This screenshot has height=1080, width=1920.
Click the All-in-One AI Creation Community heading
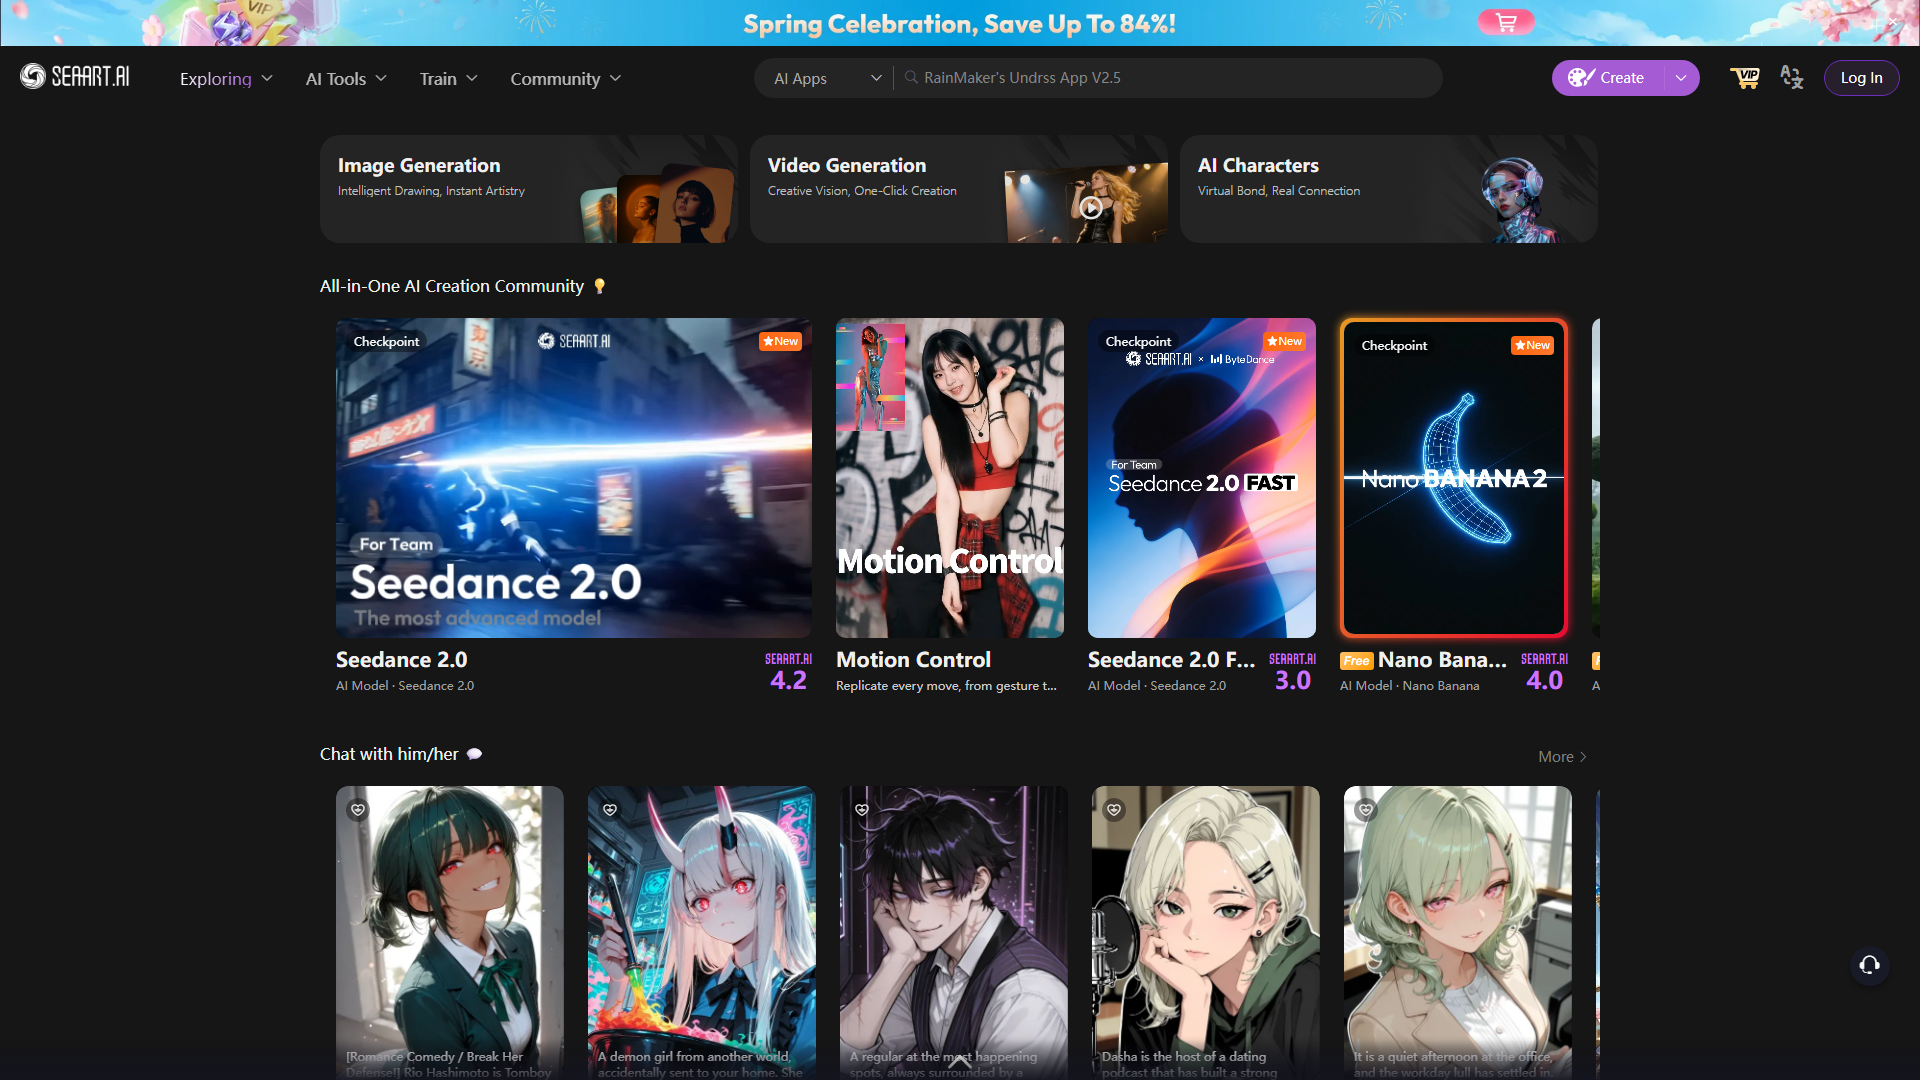452,286
